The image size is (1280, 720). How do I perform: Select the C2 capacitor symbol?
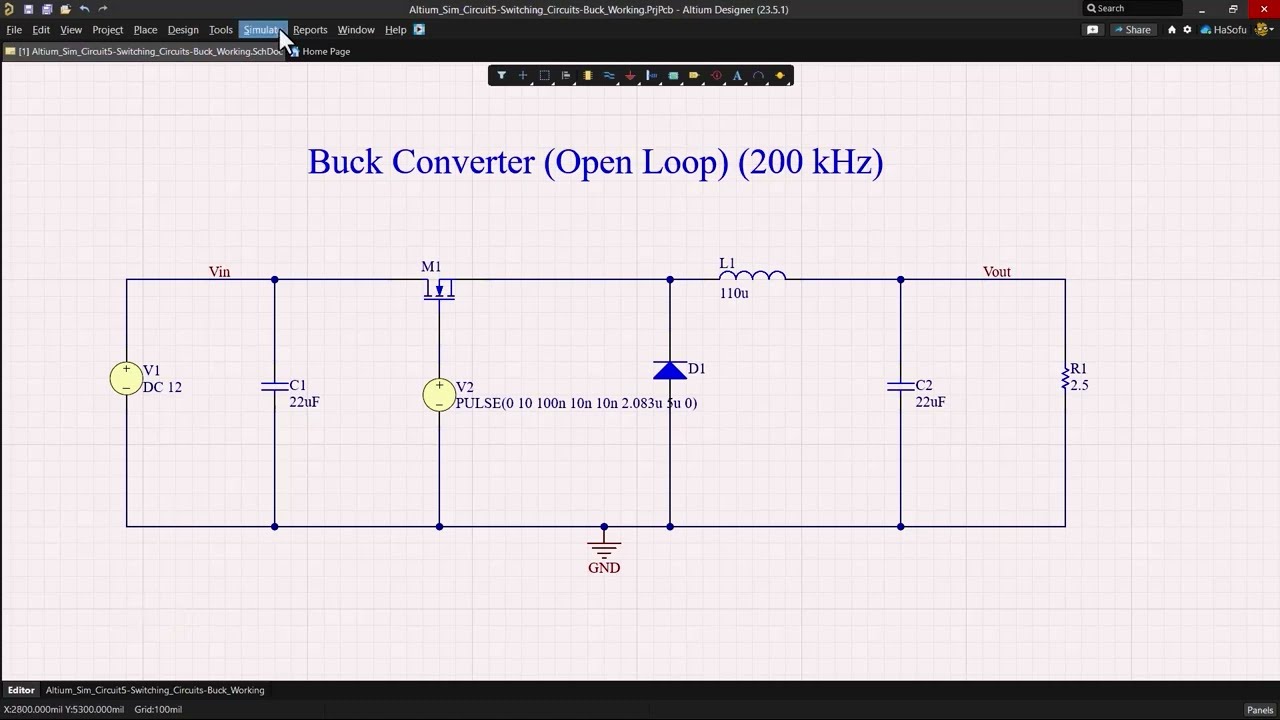pyautogui.click(x=901, y=386)
